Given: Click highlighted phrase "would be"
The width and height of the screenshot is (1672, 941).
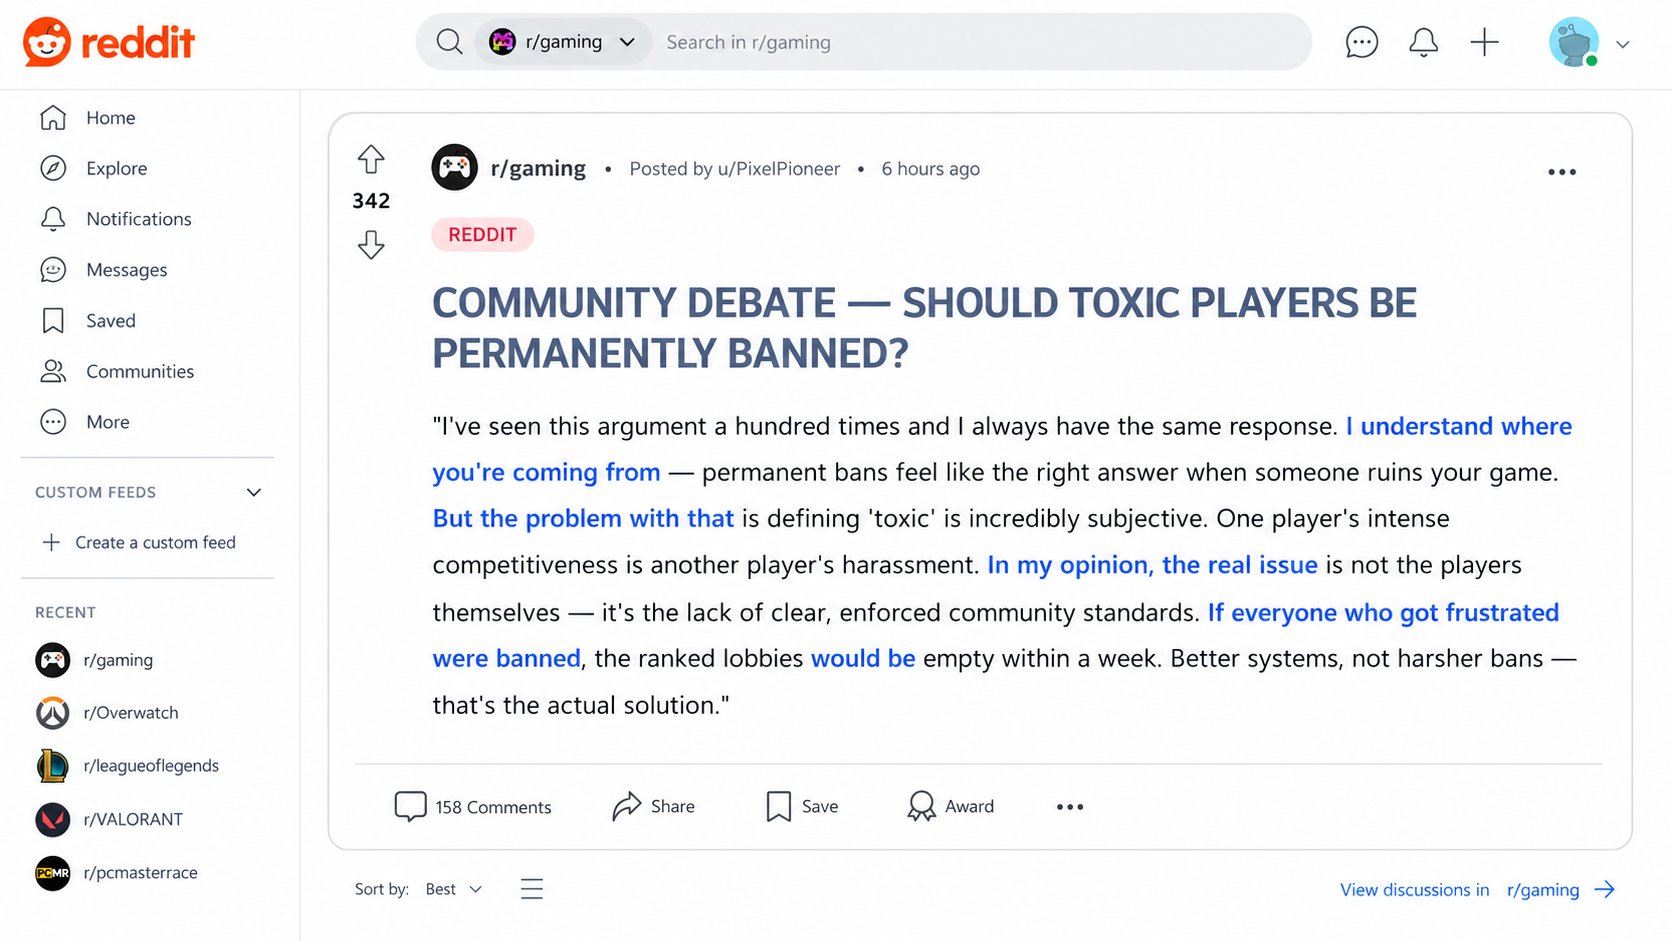Looking at the screenshot, I should click(863, 658).
